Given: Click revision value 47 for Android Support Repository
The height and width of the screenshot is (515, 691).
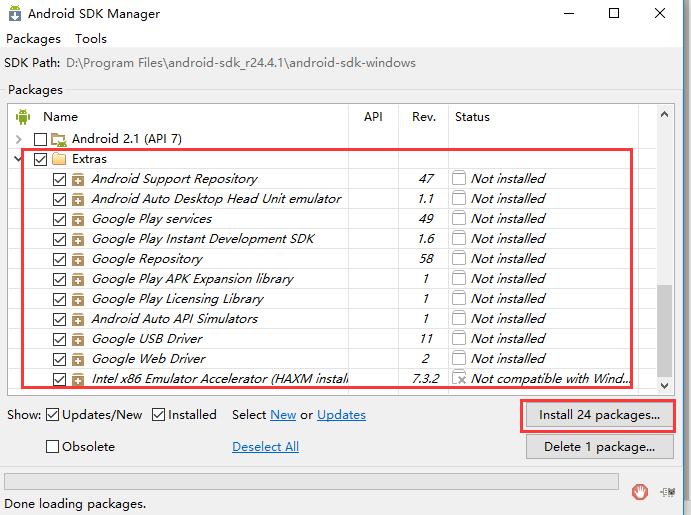Looking at the screenshot, I should [426, 178].
